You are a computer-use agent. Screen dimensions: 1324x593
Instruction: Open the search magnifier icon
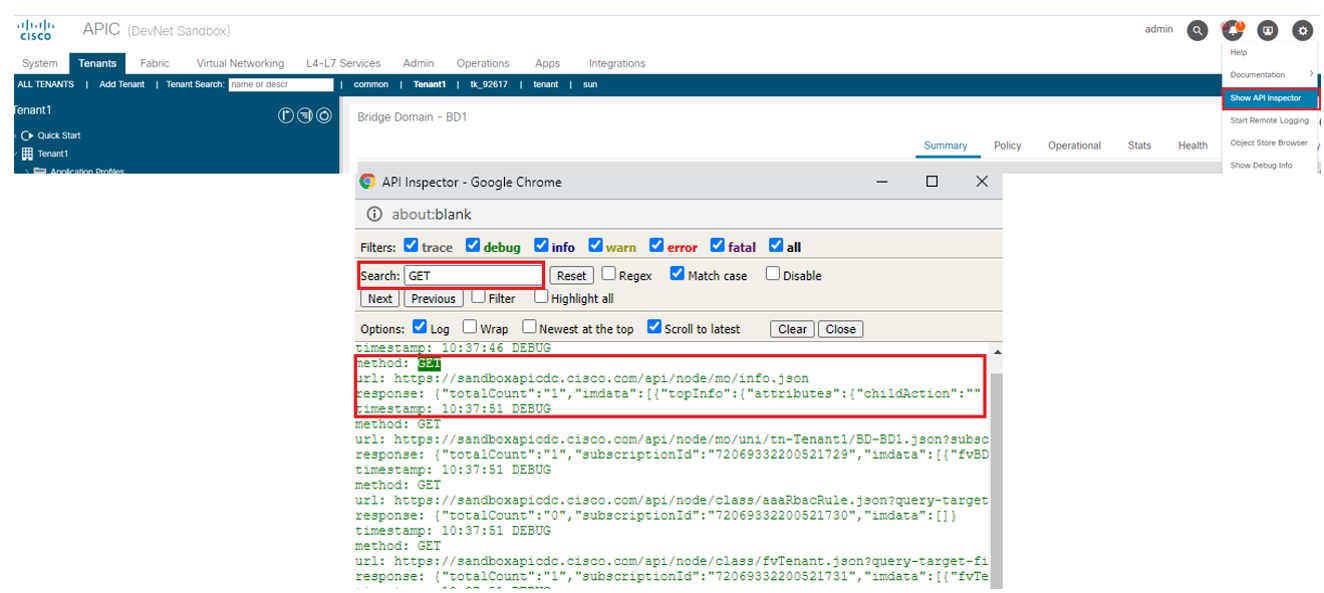click(x=1197, y=30)
